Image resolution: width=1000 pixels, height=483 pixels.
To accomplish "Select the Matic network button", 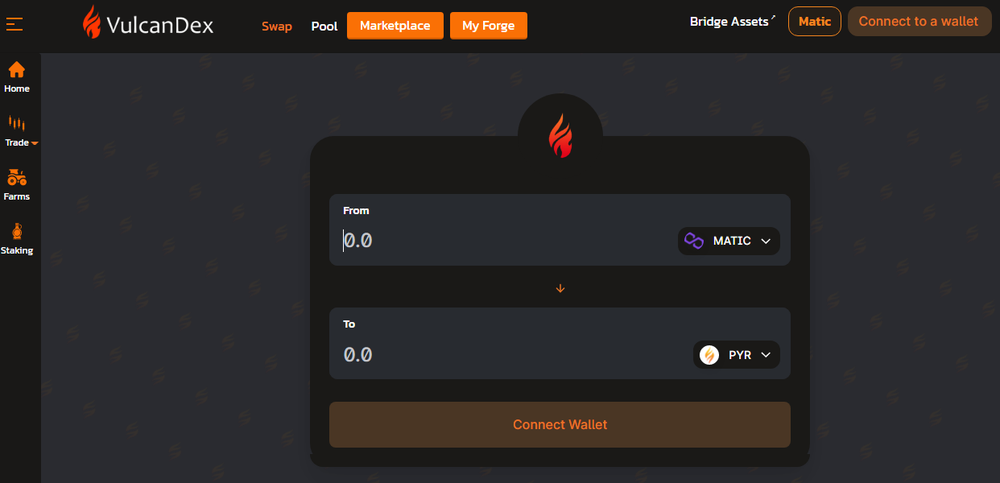I will [x=814, y=21].
